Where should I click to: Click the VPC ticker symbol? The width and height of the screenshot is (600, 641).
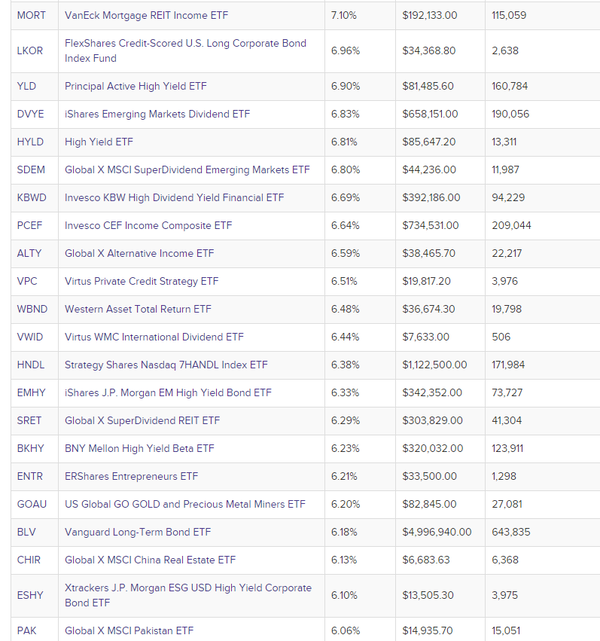27,281
